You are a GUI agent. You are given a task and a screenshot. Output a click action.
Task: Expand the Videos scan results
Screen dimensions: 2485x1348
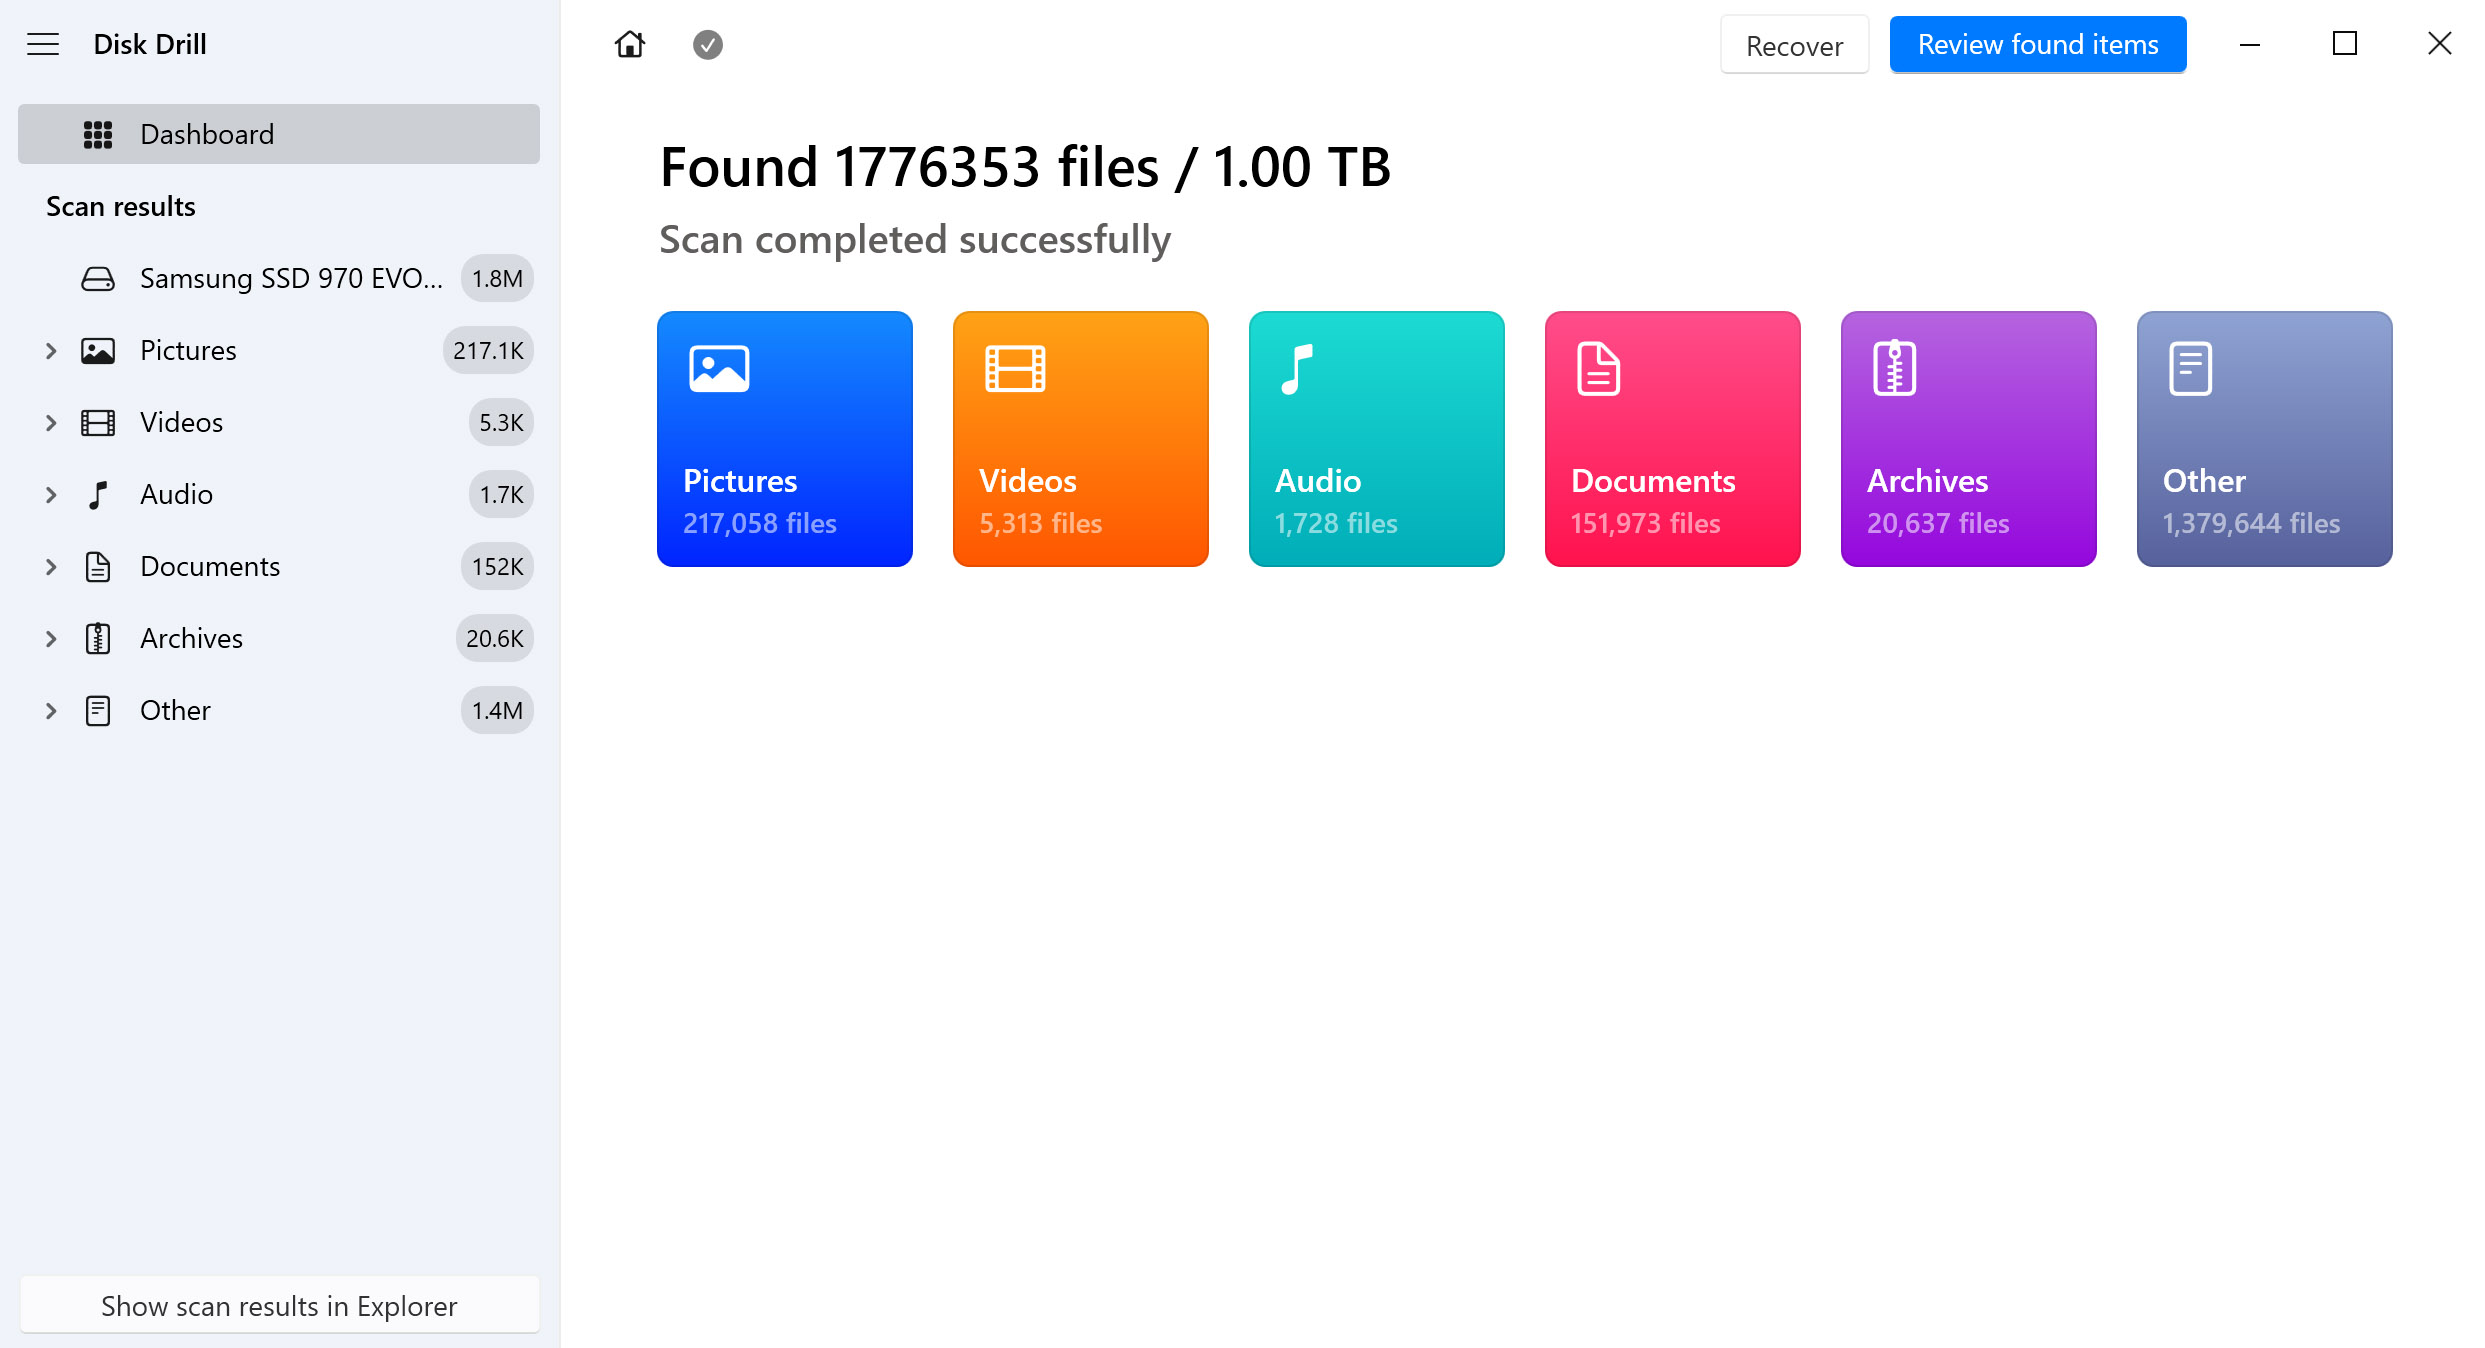click(50, 422)
